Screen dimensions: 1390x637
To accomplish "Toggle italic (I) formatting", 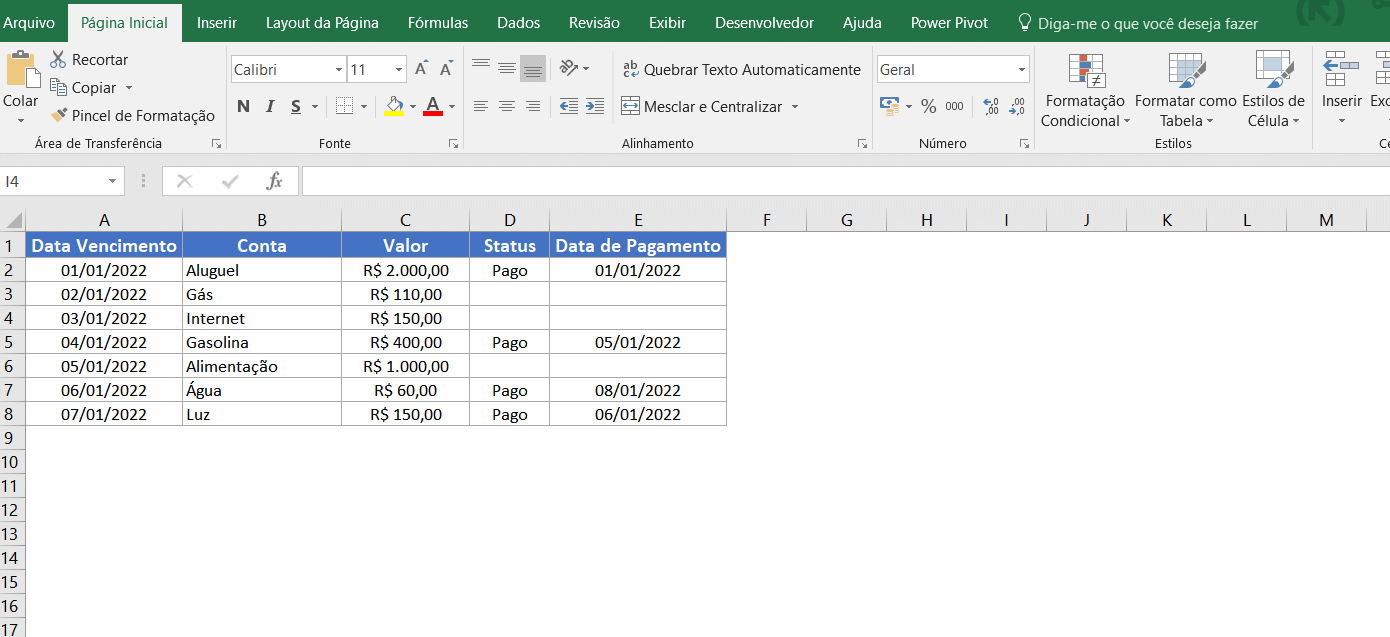I will (x=269, y=106).
